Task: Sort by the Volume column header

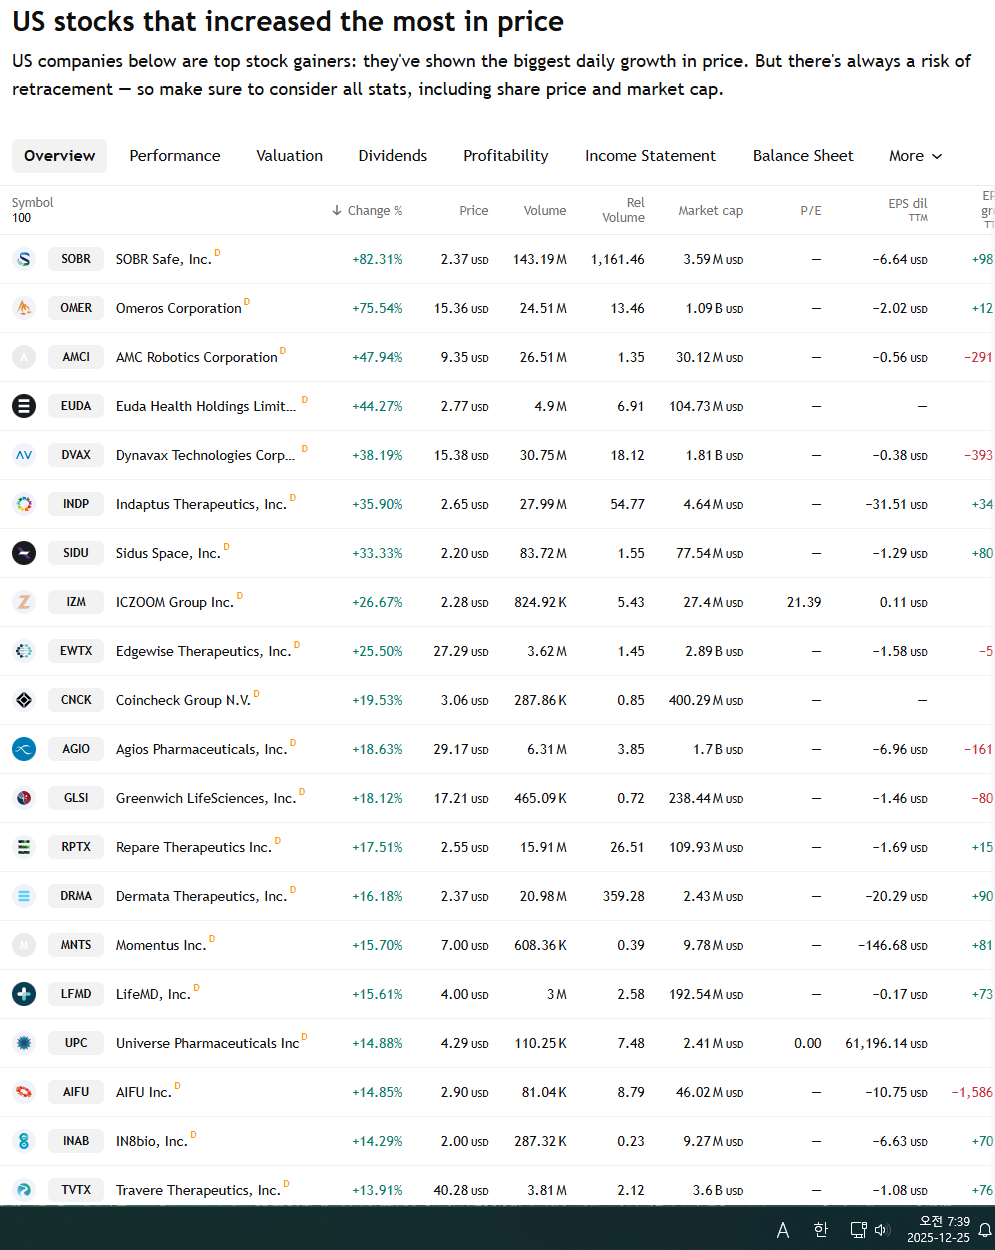Action: point(545,211)
